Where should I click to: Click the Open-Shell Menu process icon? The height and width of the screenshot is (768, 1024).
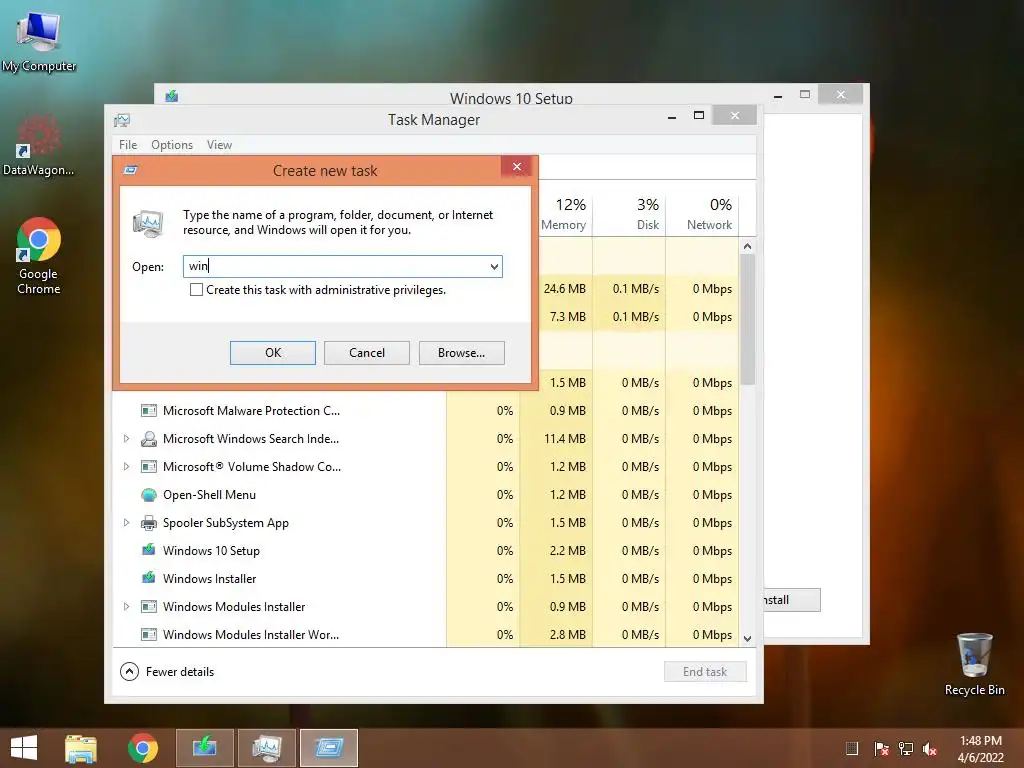[149, 495]
